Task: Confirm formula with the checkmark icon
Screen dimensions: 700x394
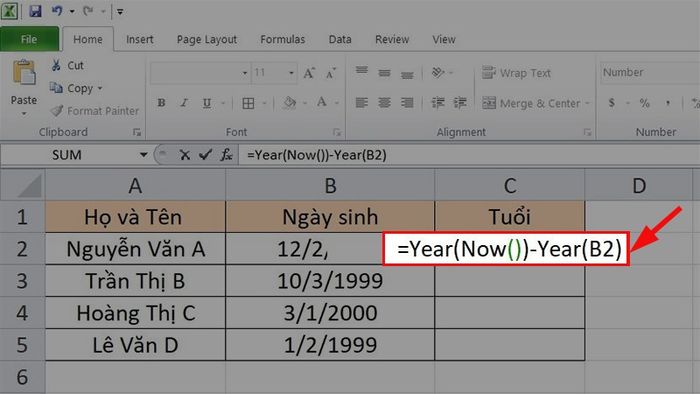Action: [205, 155]
